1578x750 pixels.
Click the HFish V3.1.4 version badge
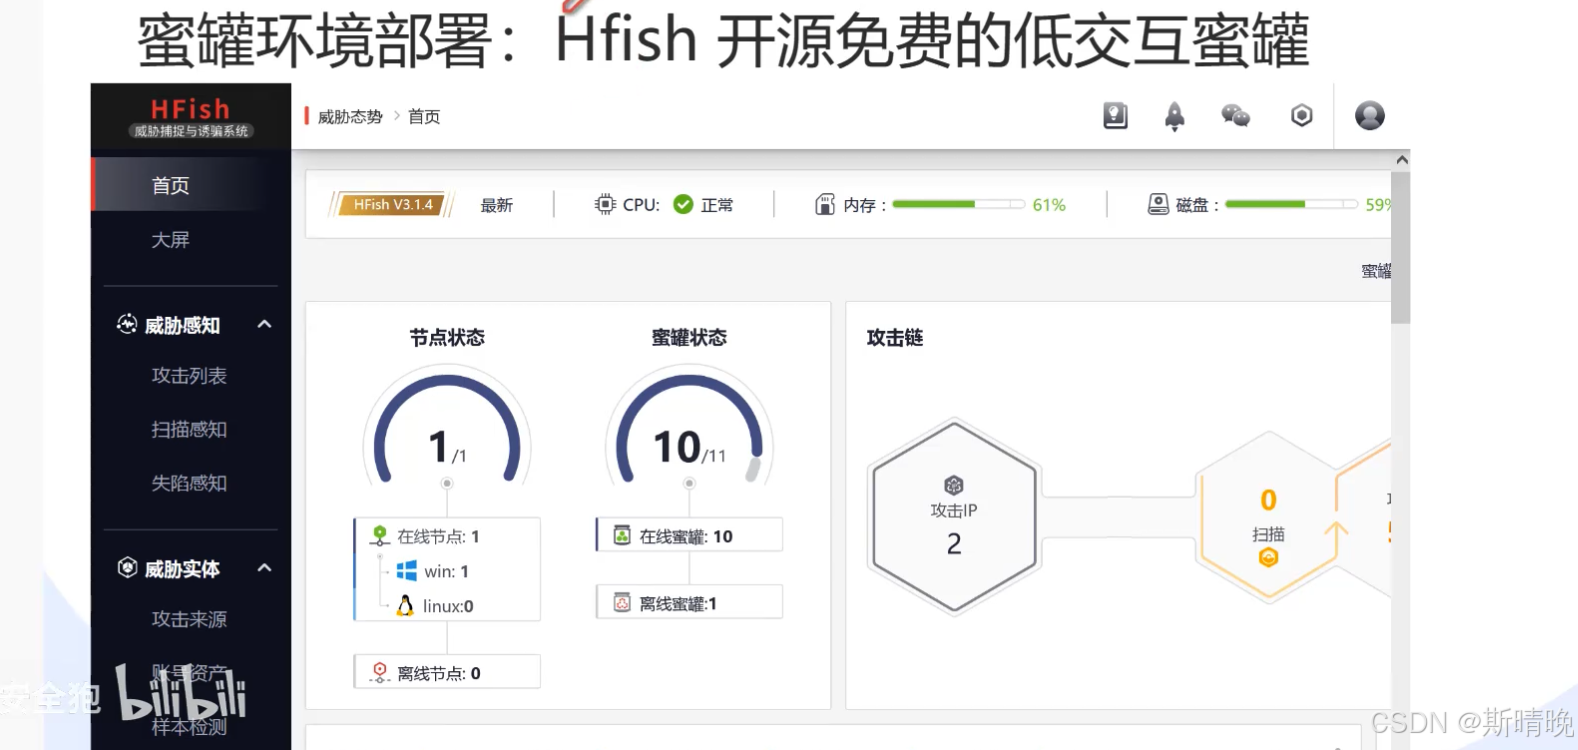pyautogui.click(x=392, y=204)
